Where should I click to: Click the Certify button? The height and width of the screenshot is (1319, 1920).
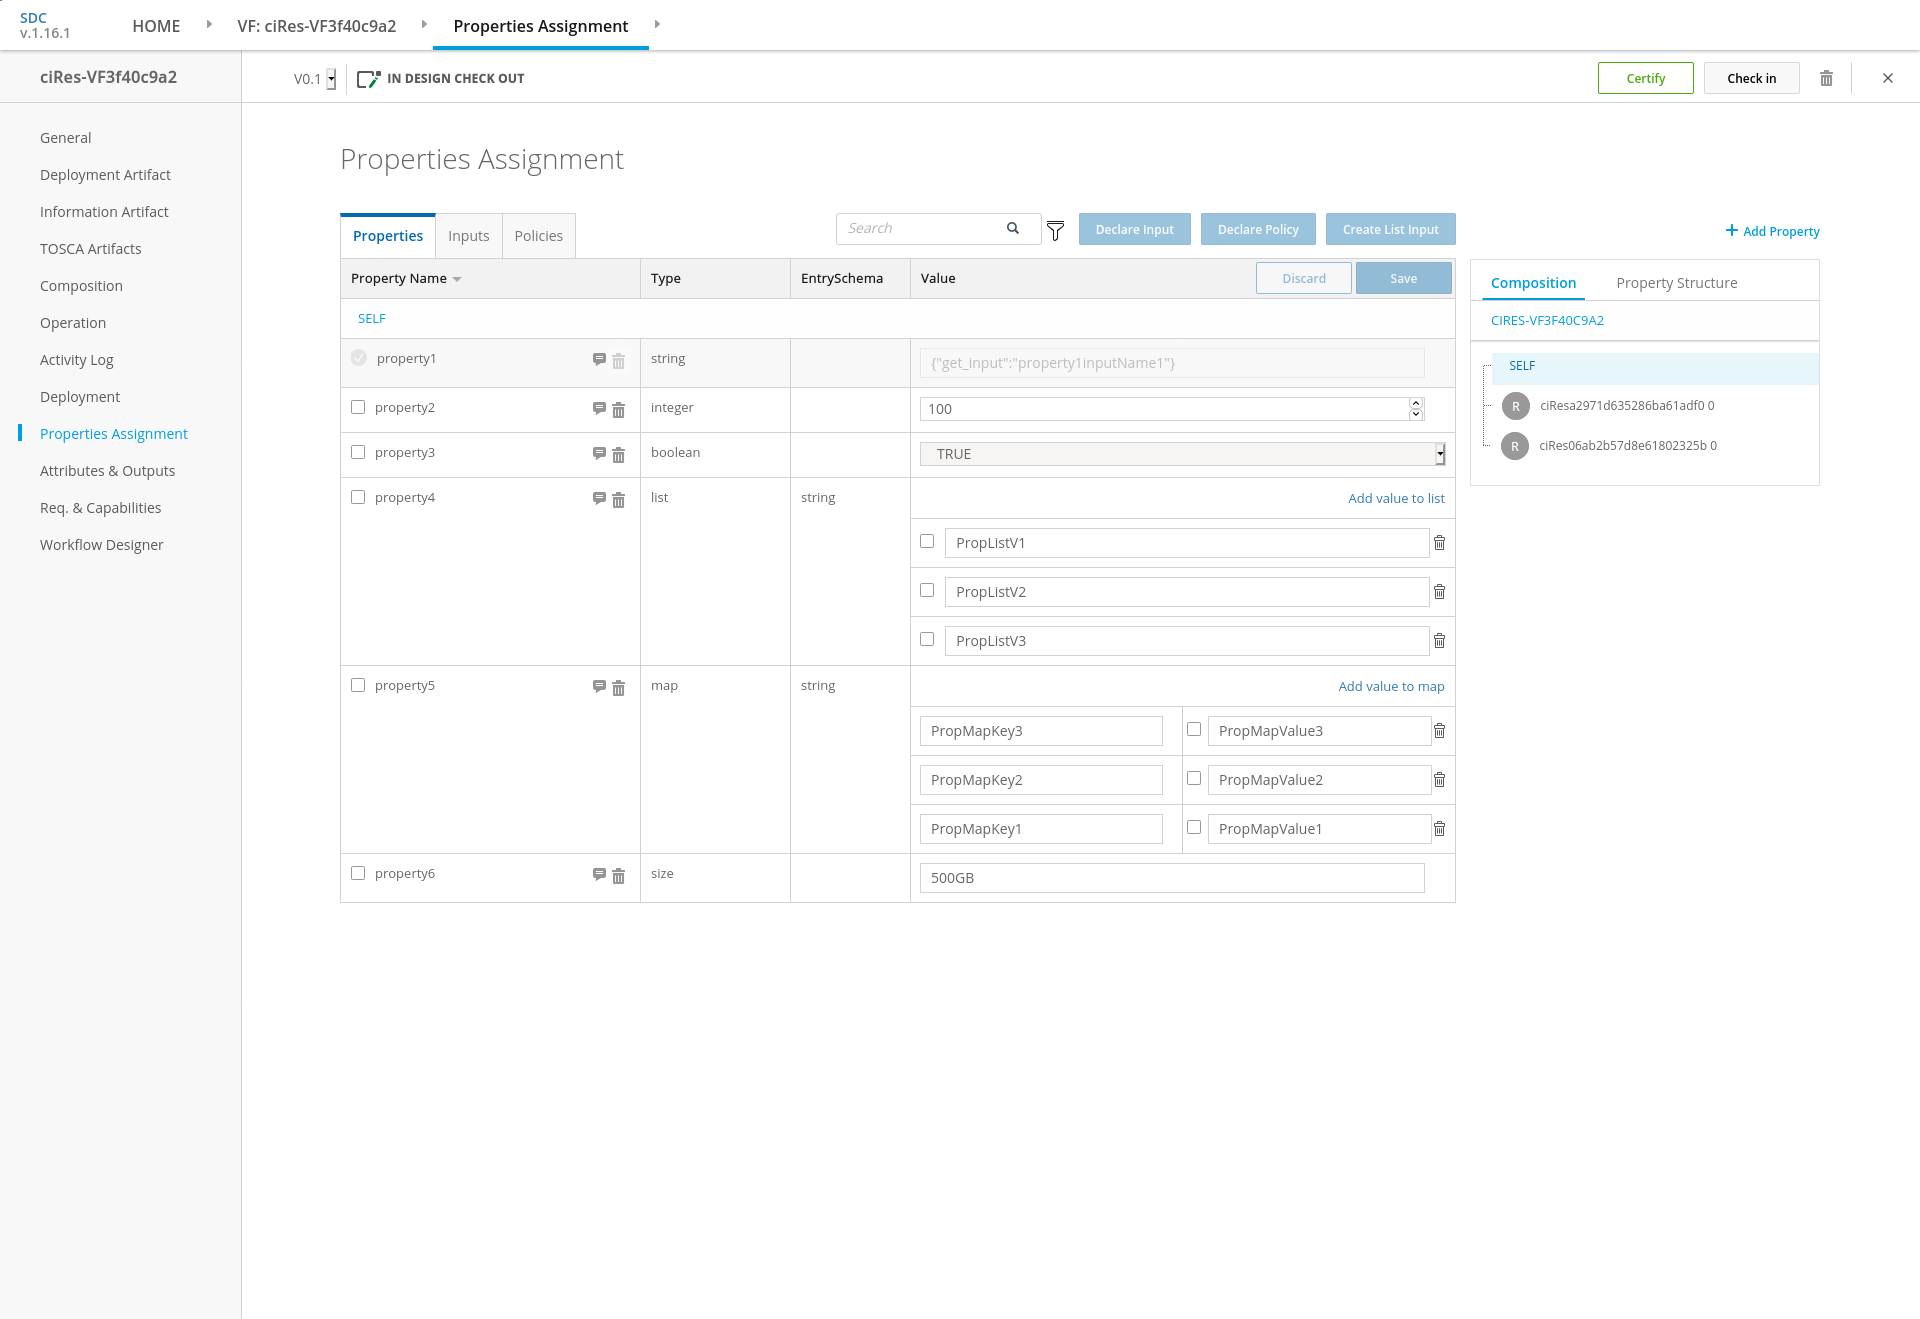(x=1645, y=78)
